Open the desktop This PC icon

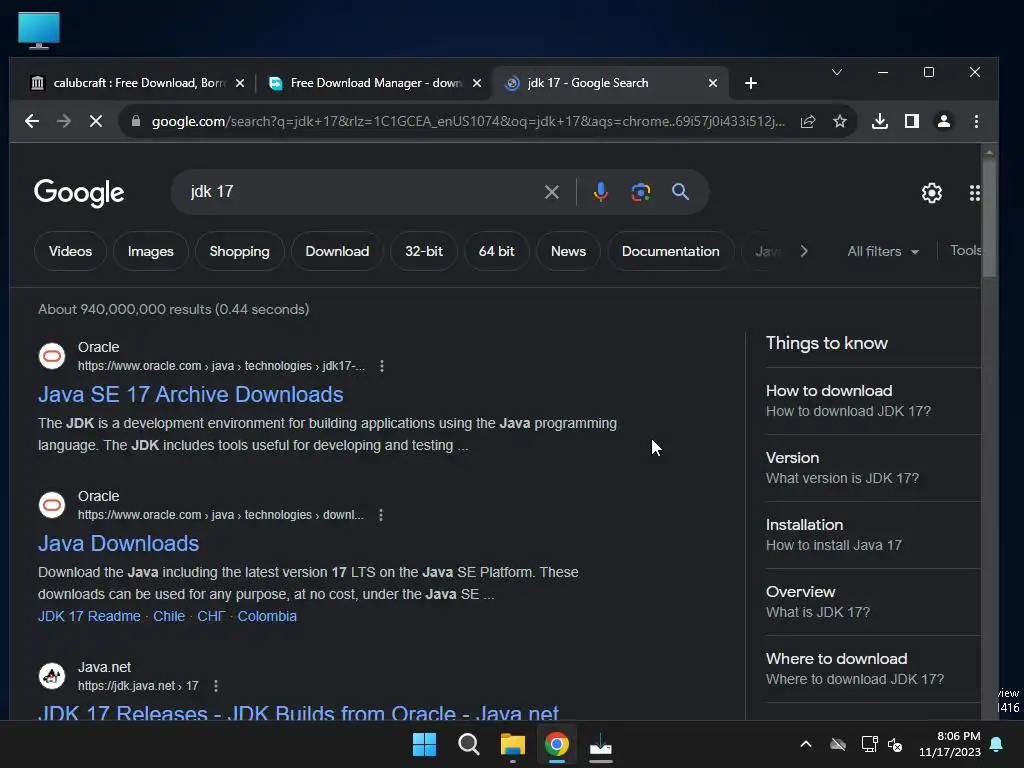point(39,31)
